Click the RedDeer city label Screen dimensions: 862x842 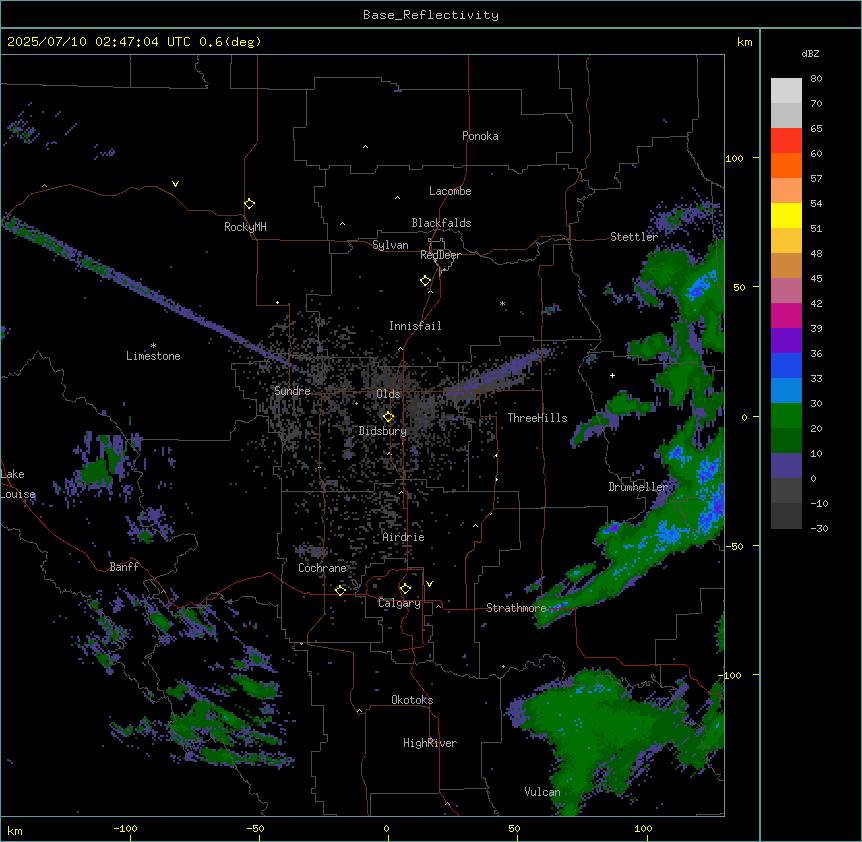(x=440, y=255)
